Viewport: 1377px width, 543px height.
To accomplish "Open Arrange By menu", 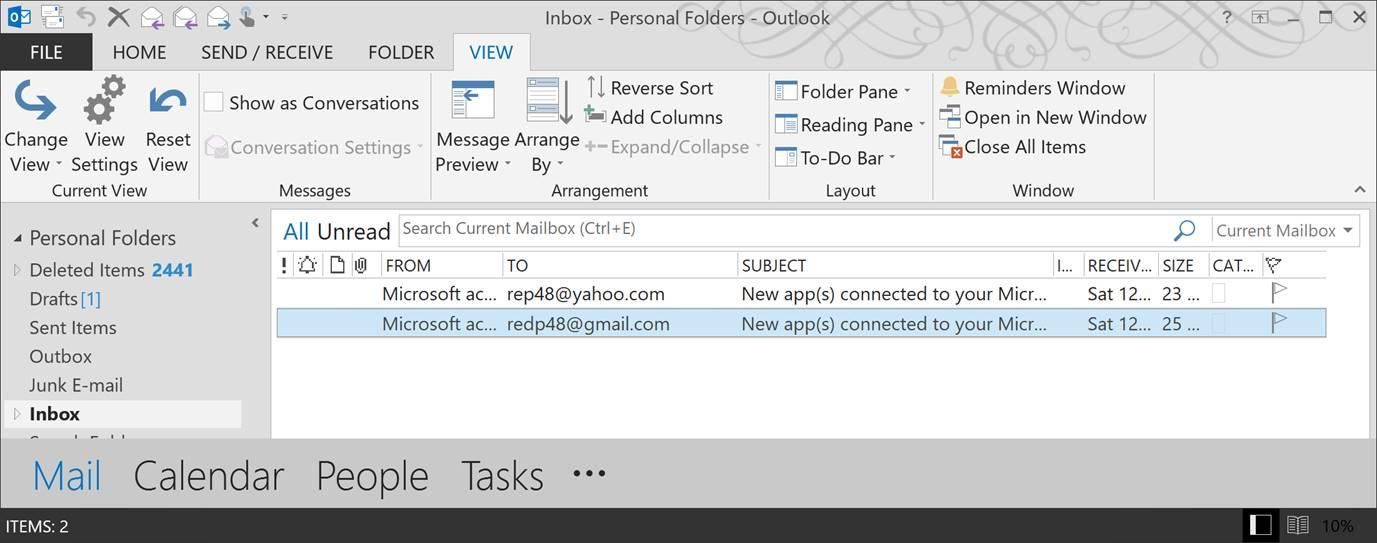I will 547,126.
